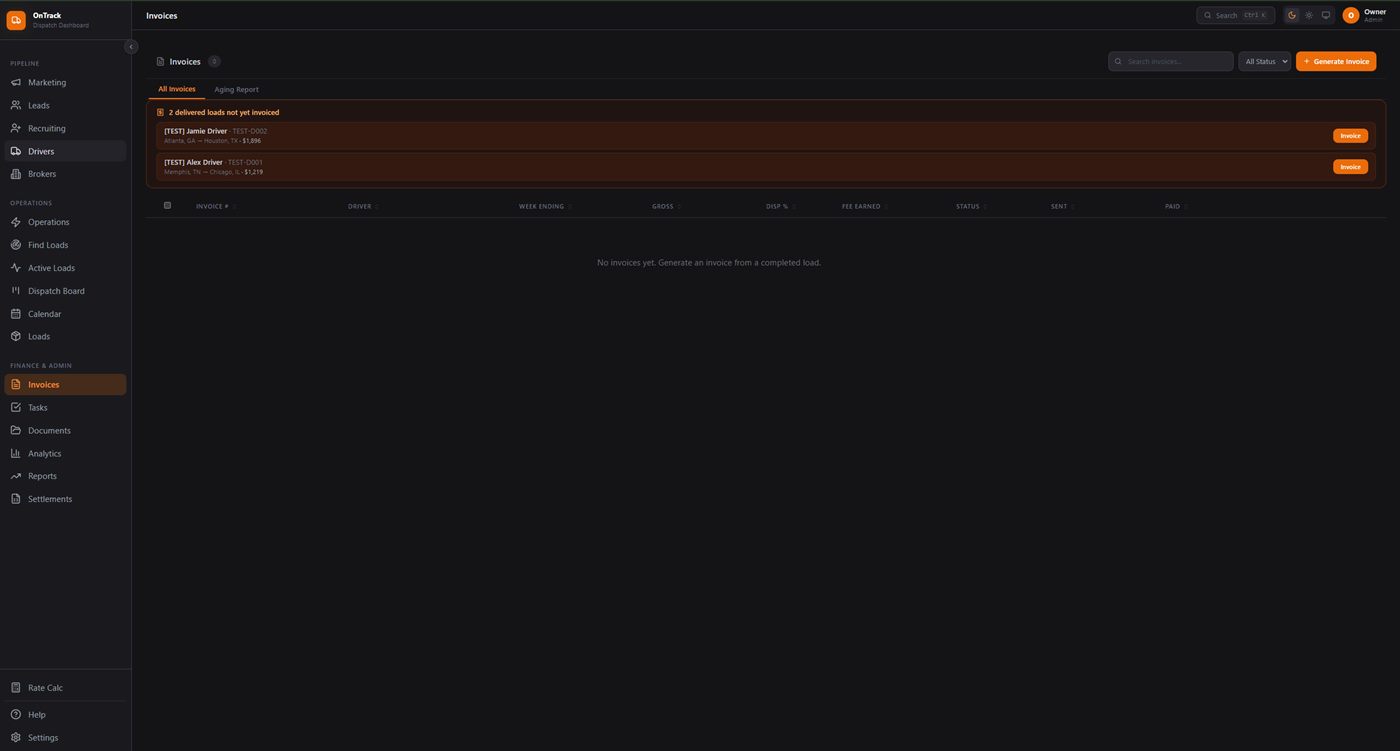The width and height of the screenshot is (1400, 751).
Task: Open the global Search Ctrl K box
Action: pyautogui.click(x=1235, y=15)
